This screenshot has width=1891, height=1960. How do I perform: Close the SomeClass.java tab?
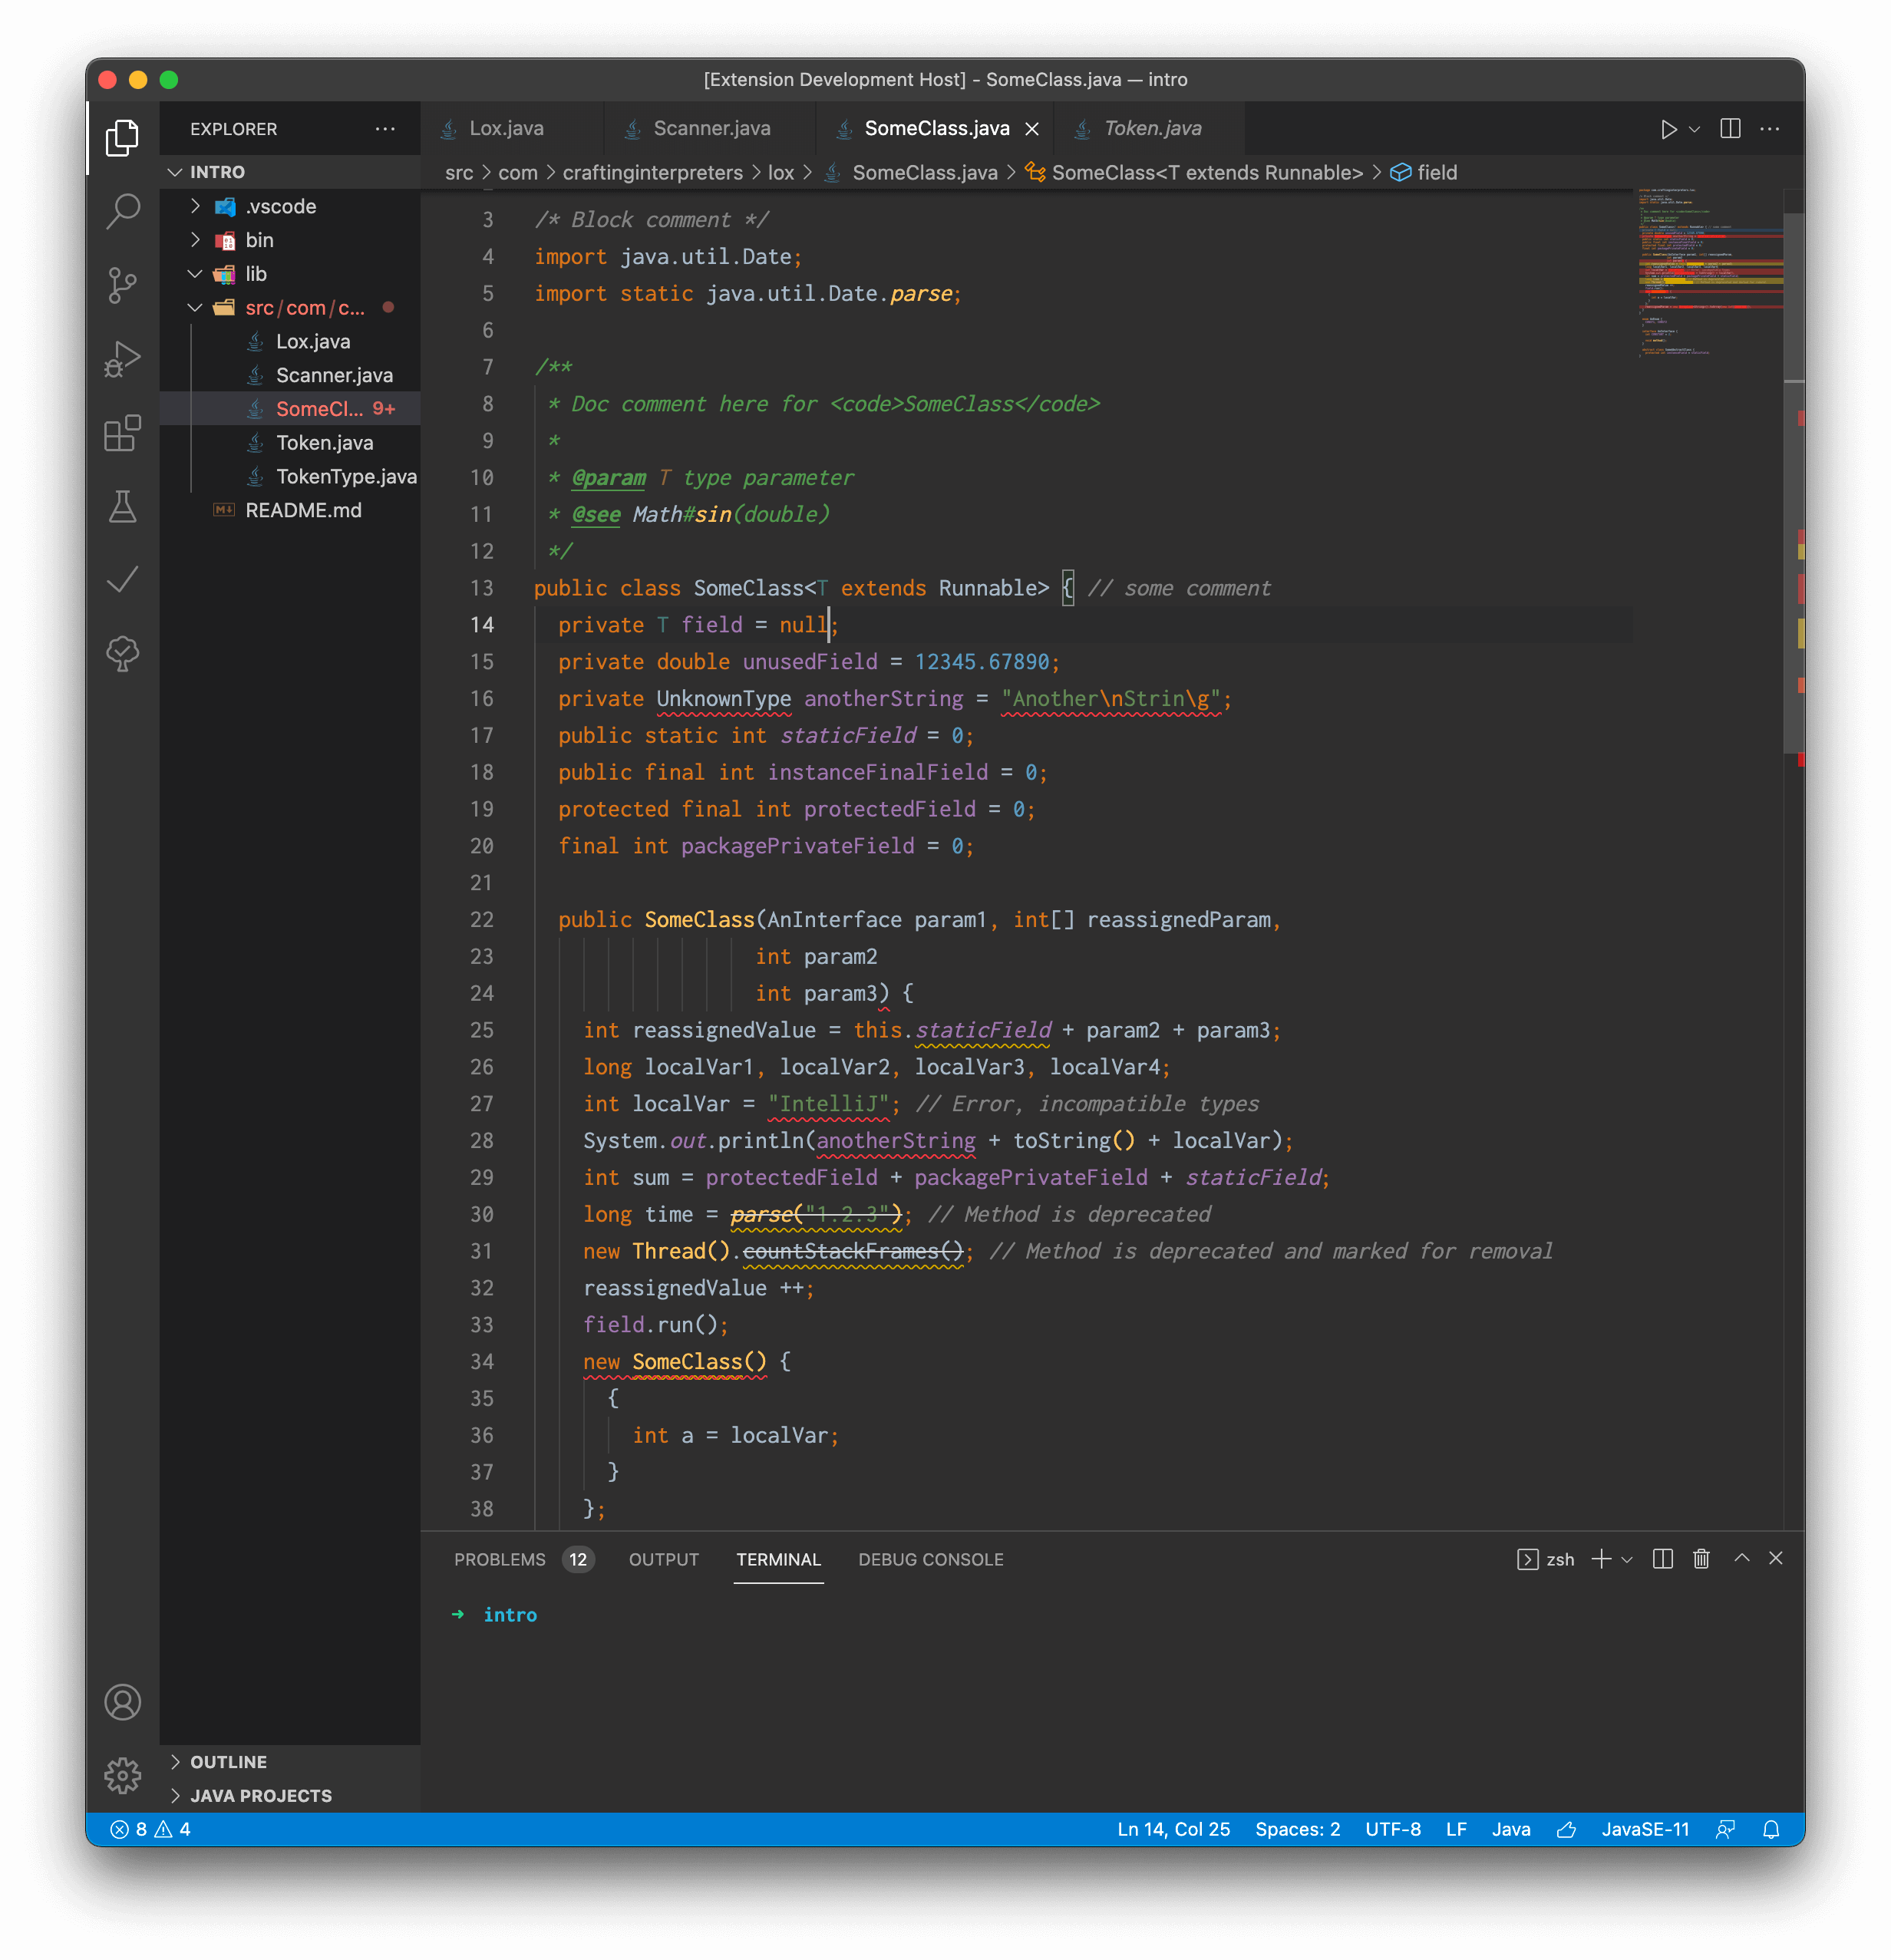(1032, 129)
